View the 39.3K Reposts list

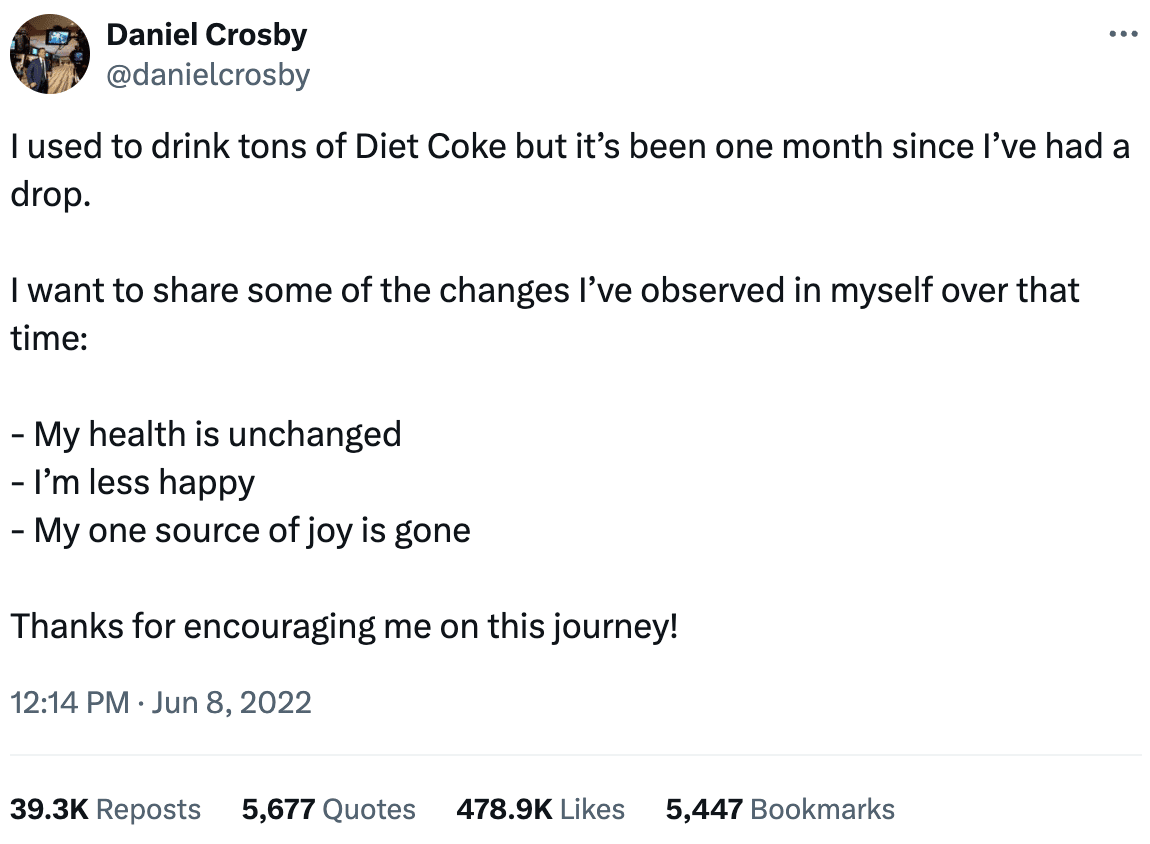[105, 809]
